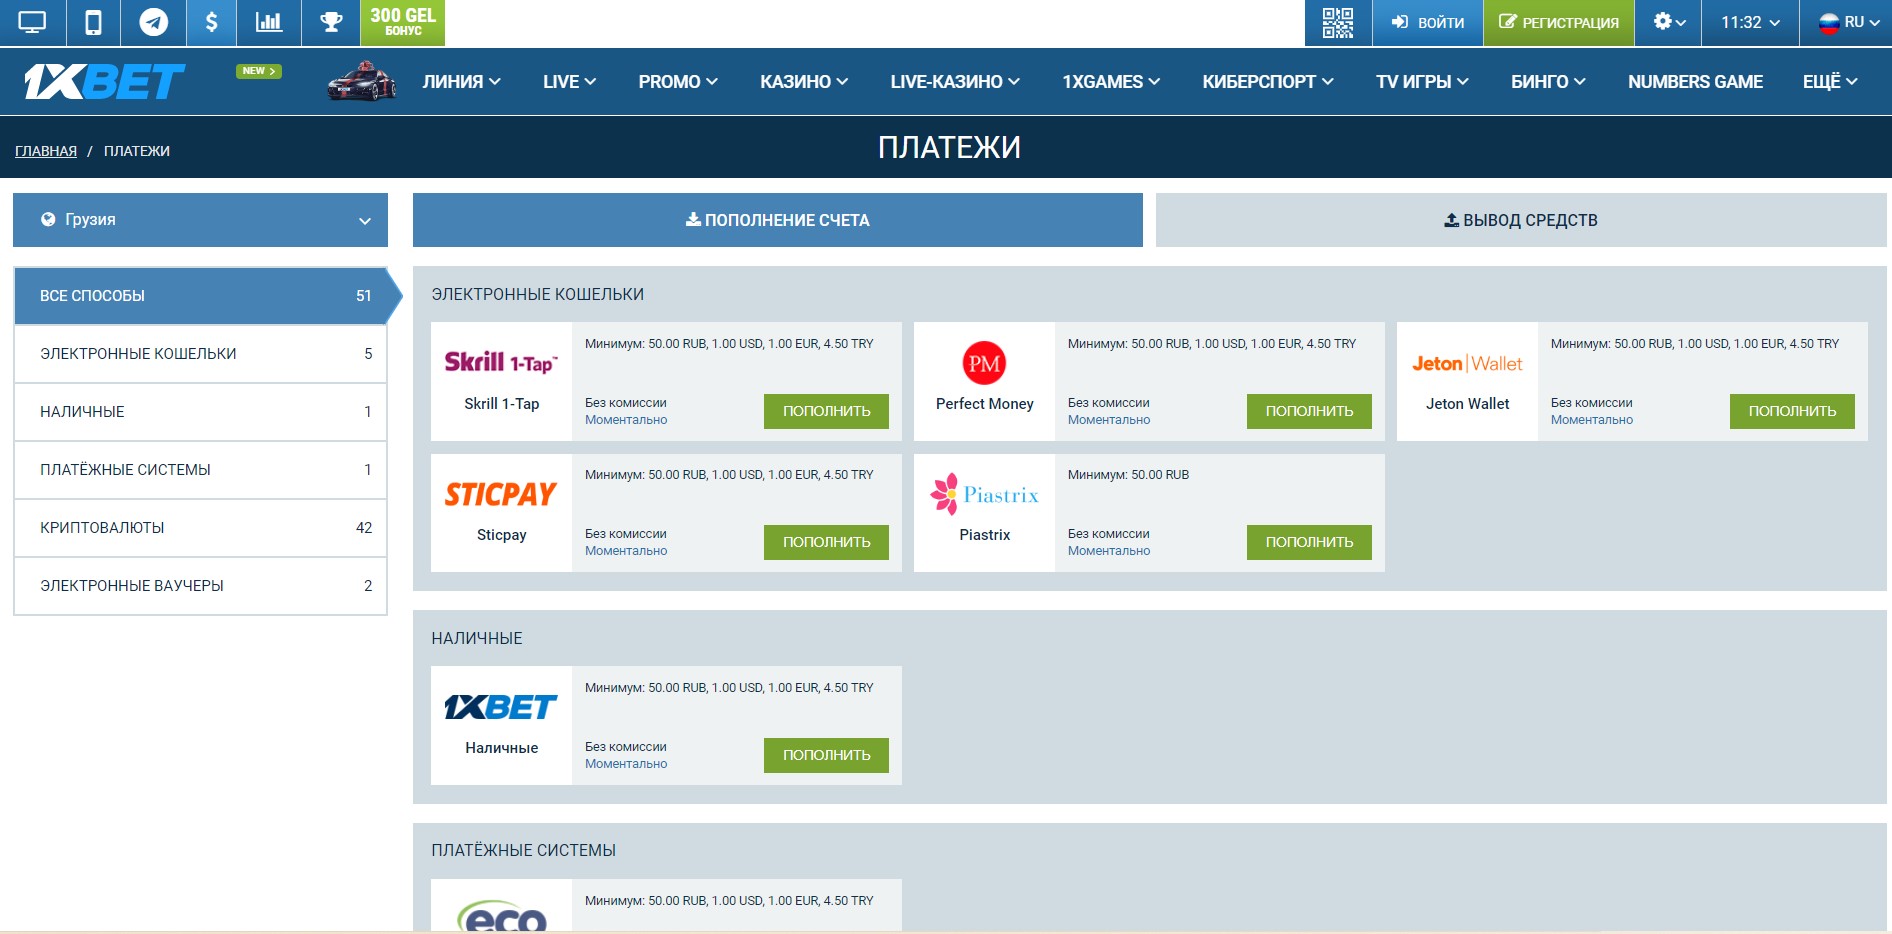Open the RU language selector
The image size is (1892, 934).
click(1848, 22)
